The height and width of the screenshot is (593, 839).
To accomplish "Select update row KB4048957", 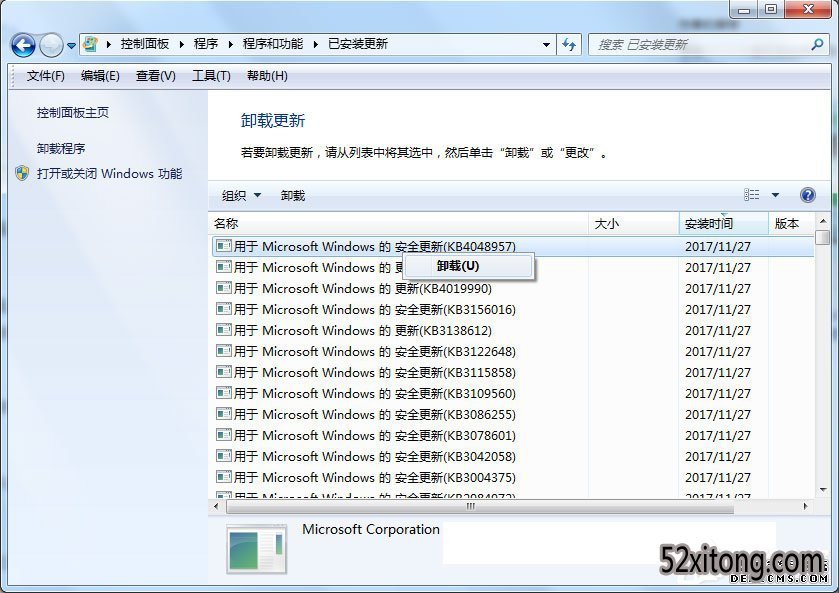I will pyautogui.click(x=513, y=247).
